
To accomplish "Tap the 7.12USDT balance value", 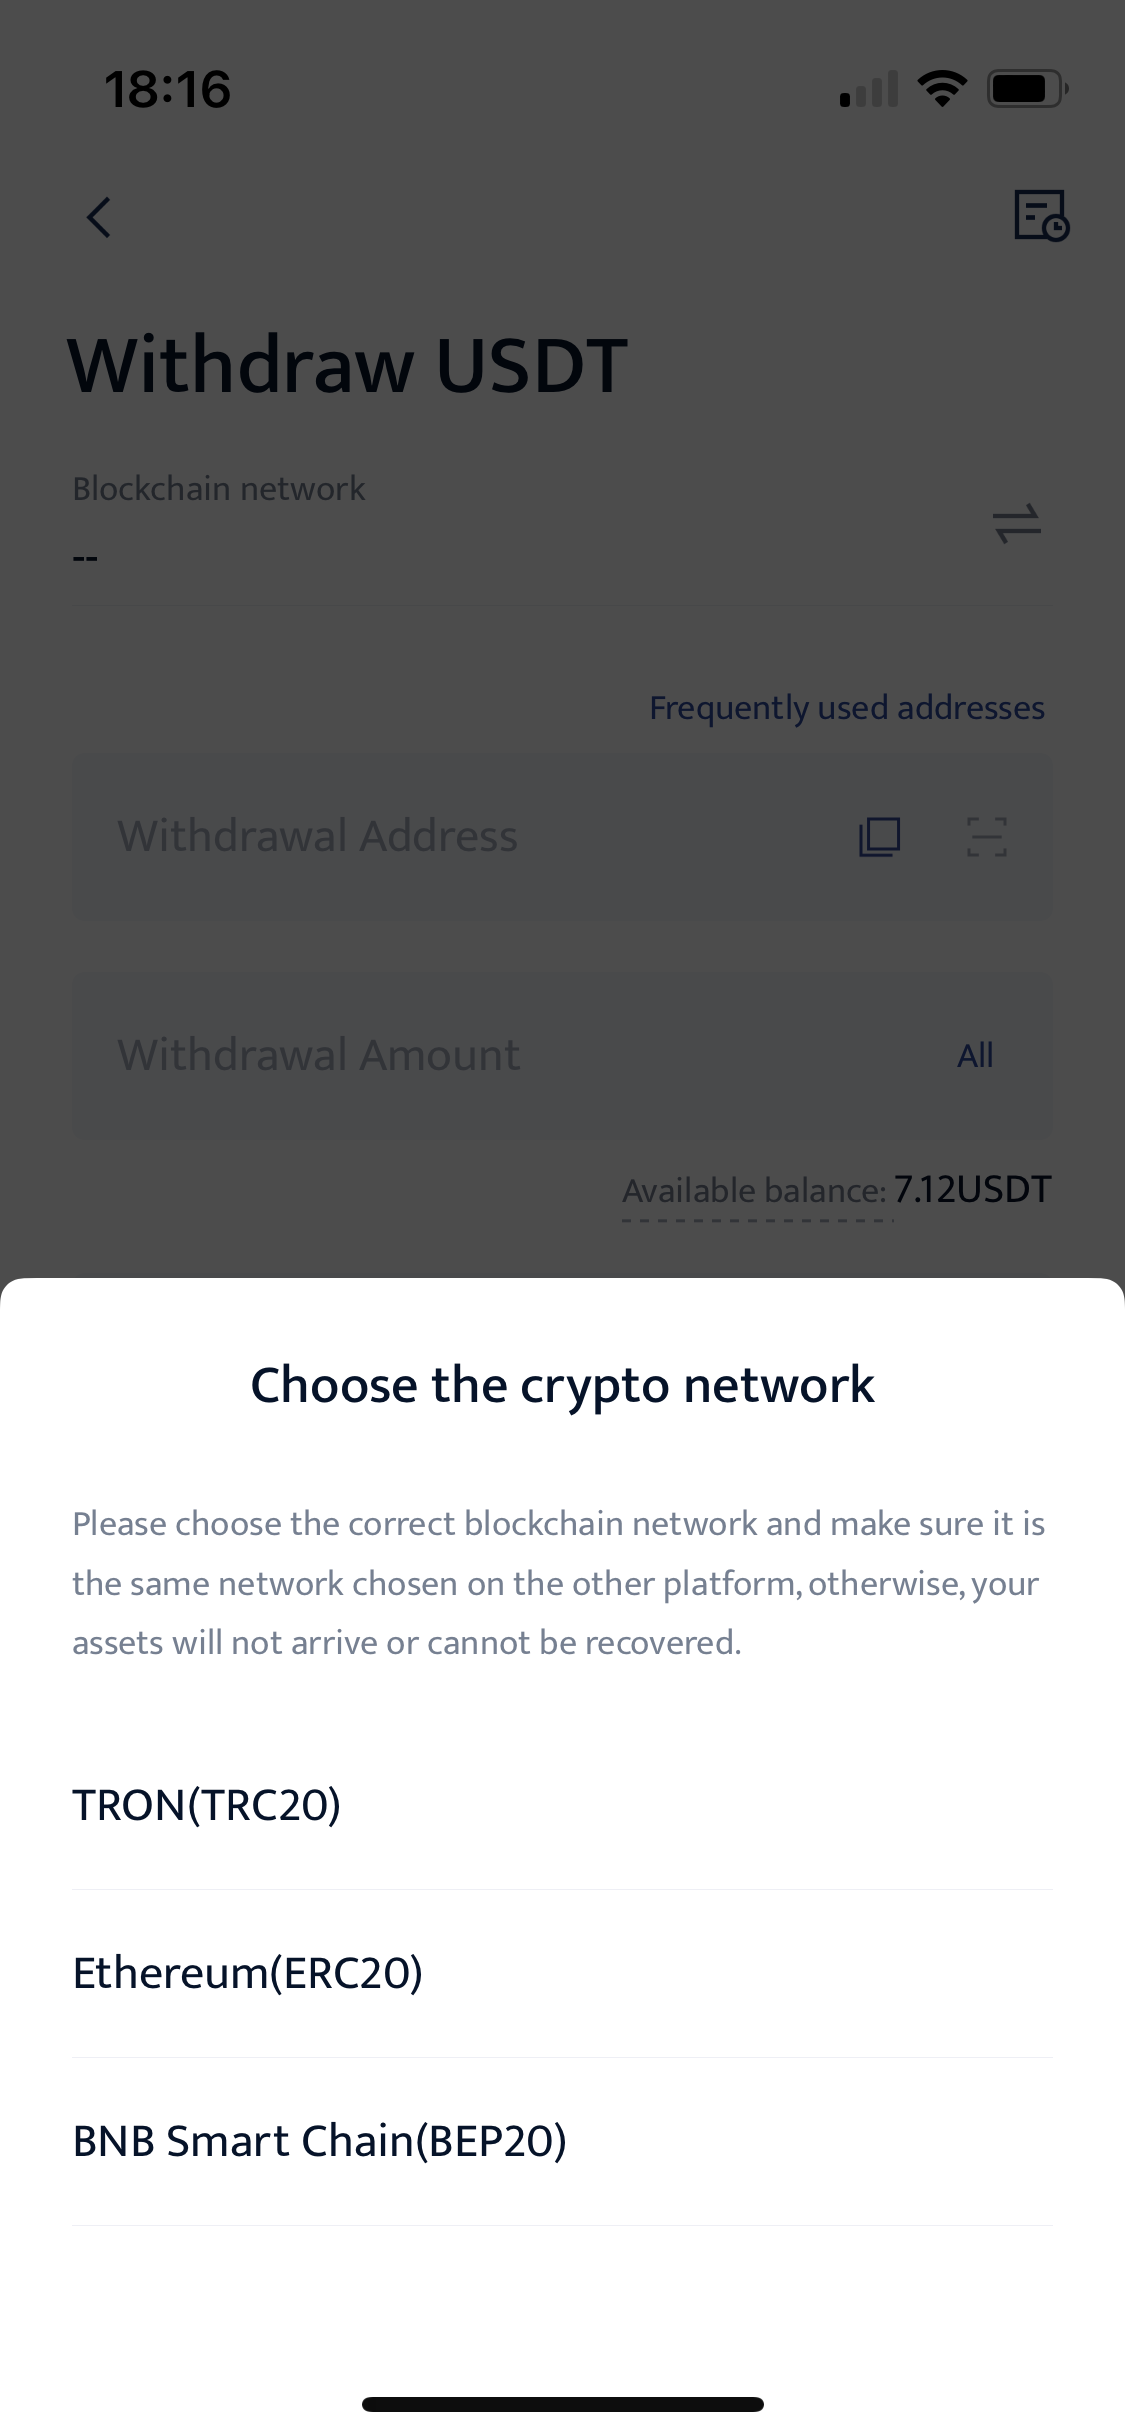I will [972, 1189].
